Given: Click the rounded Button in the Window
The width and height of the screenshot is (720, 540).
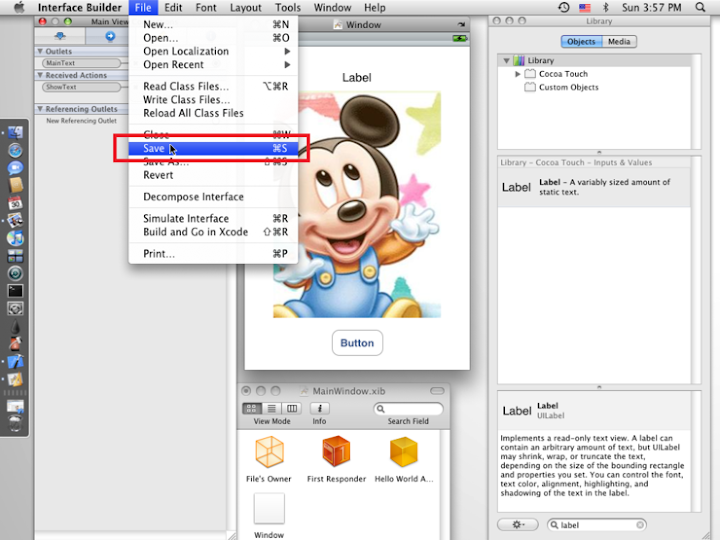Looking at the screenshot, I should tap(357, 343).
